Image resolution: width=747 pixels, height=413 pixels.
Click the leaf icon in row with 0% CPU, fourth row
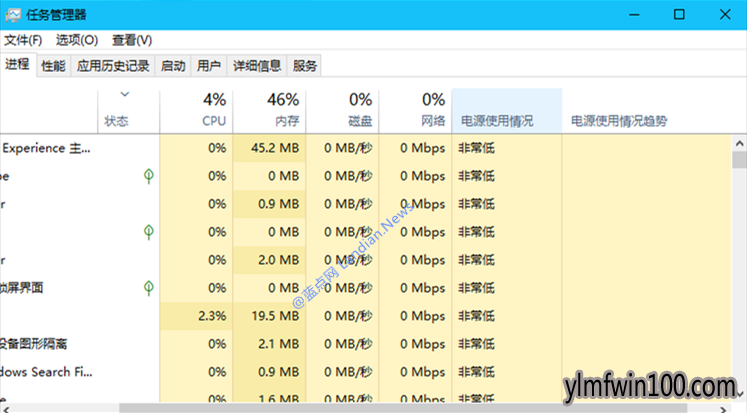coord(149,232)
